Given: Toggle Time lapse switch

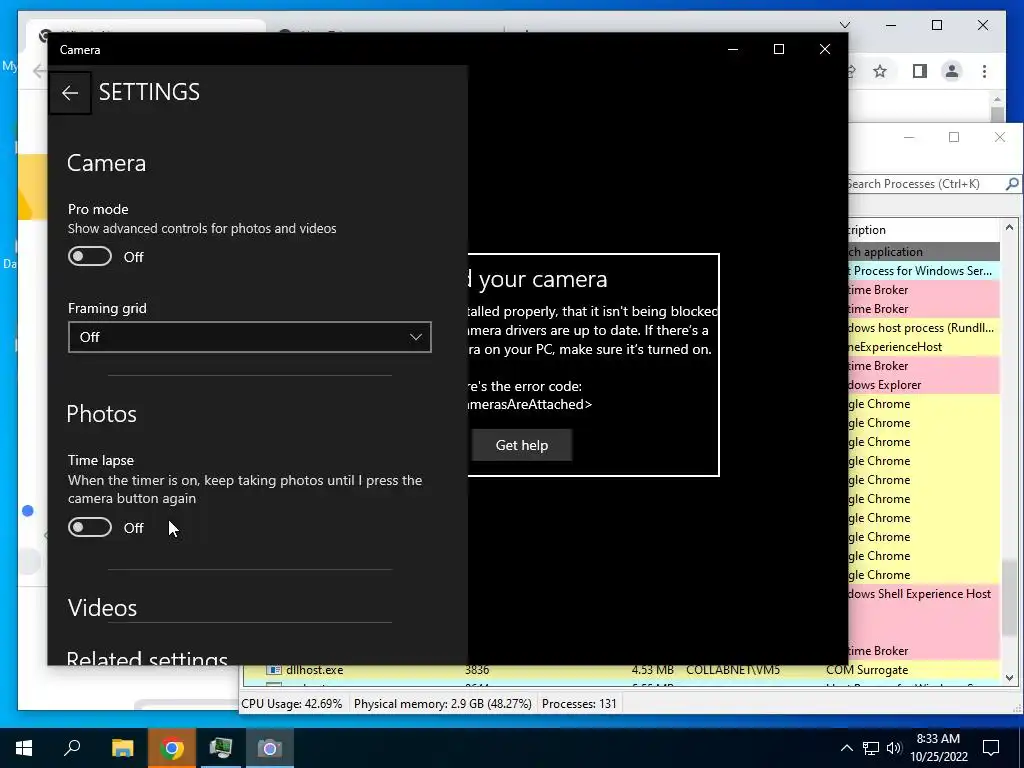Looking at the screenshot, I should click(90, 527).
